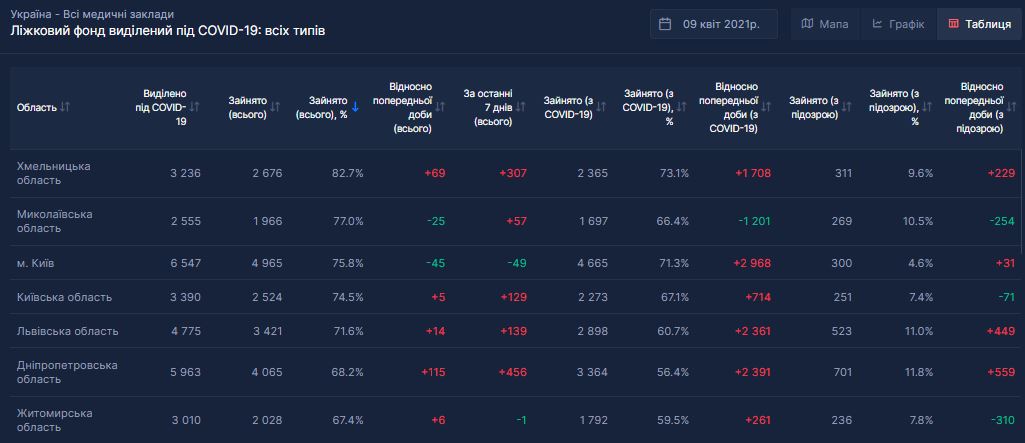Viewport: 1025px width, 443px height.
Task: Sort by Зайнято (з підозрою) count icon
Action: (x=847, y=107)
